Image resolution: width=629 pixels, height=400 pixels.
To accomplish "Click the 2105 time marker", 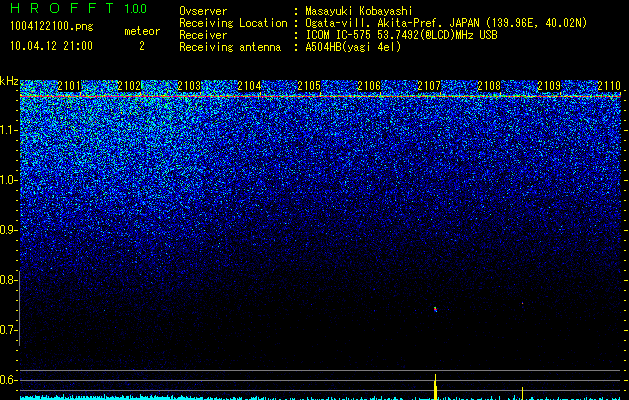I will pos(309,85).
